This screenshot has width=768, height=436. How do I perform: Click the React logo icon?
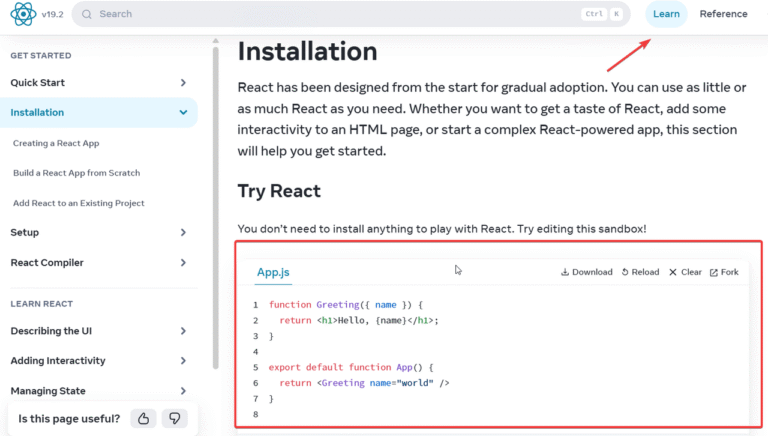(23, 14)
